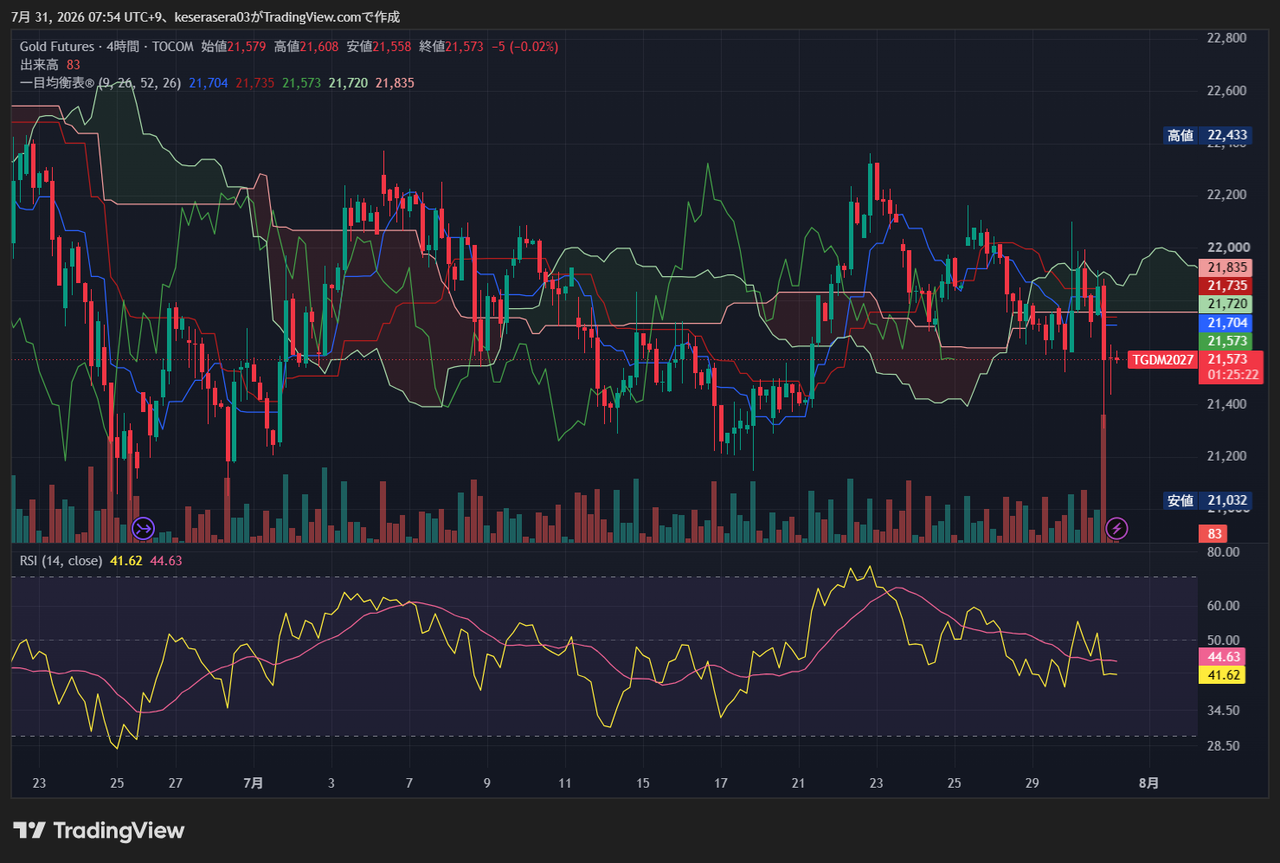Image resolution: width=1280 pixels, height=863 pixels.
Task: Click the pink 44.63 RSI axis label
Action: tap(1221, 657)
